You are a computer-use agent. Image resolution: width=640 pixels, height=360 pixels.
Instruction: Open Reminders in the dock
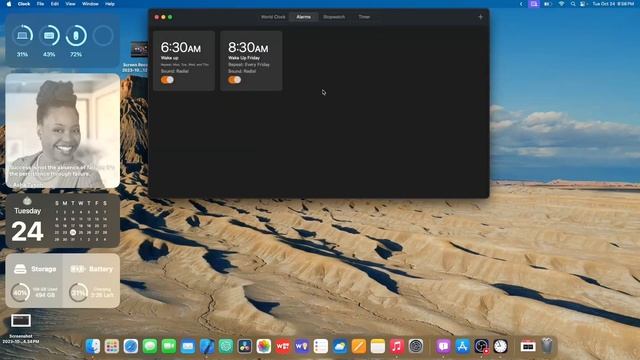click(x=321, y=346)
